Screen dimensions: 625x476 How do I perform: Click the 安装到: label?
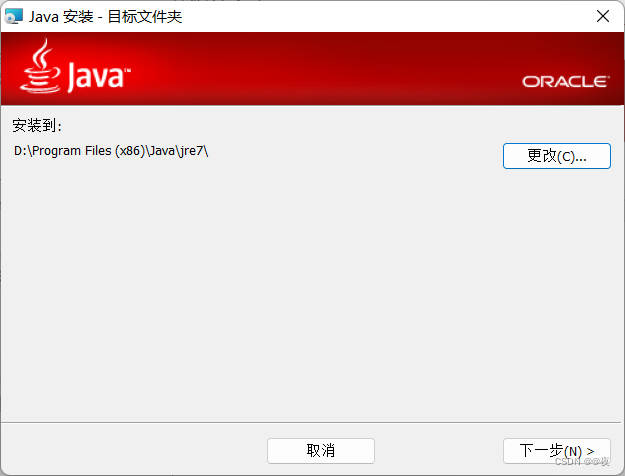(37, 126)
